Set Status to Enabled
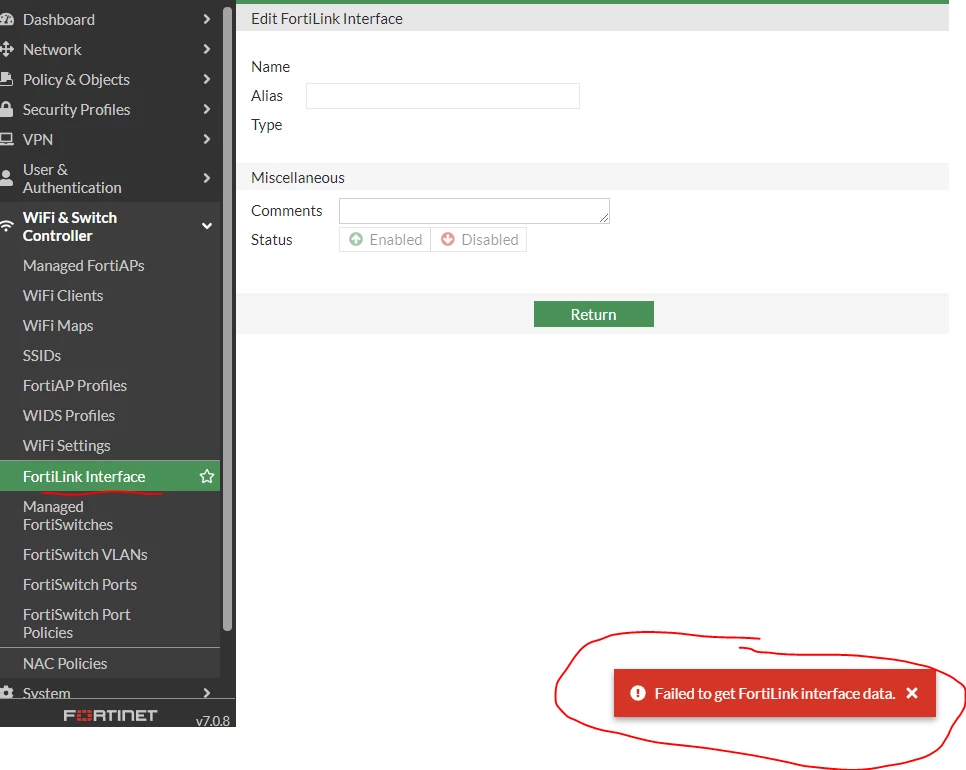The width and height of the screenshot is (966, 770). (385, 240)
